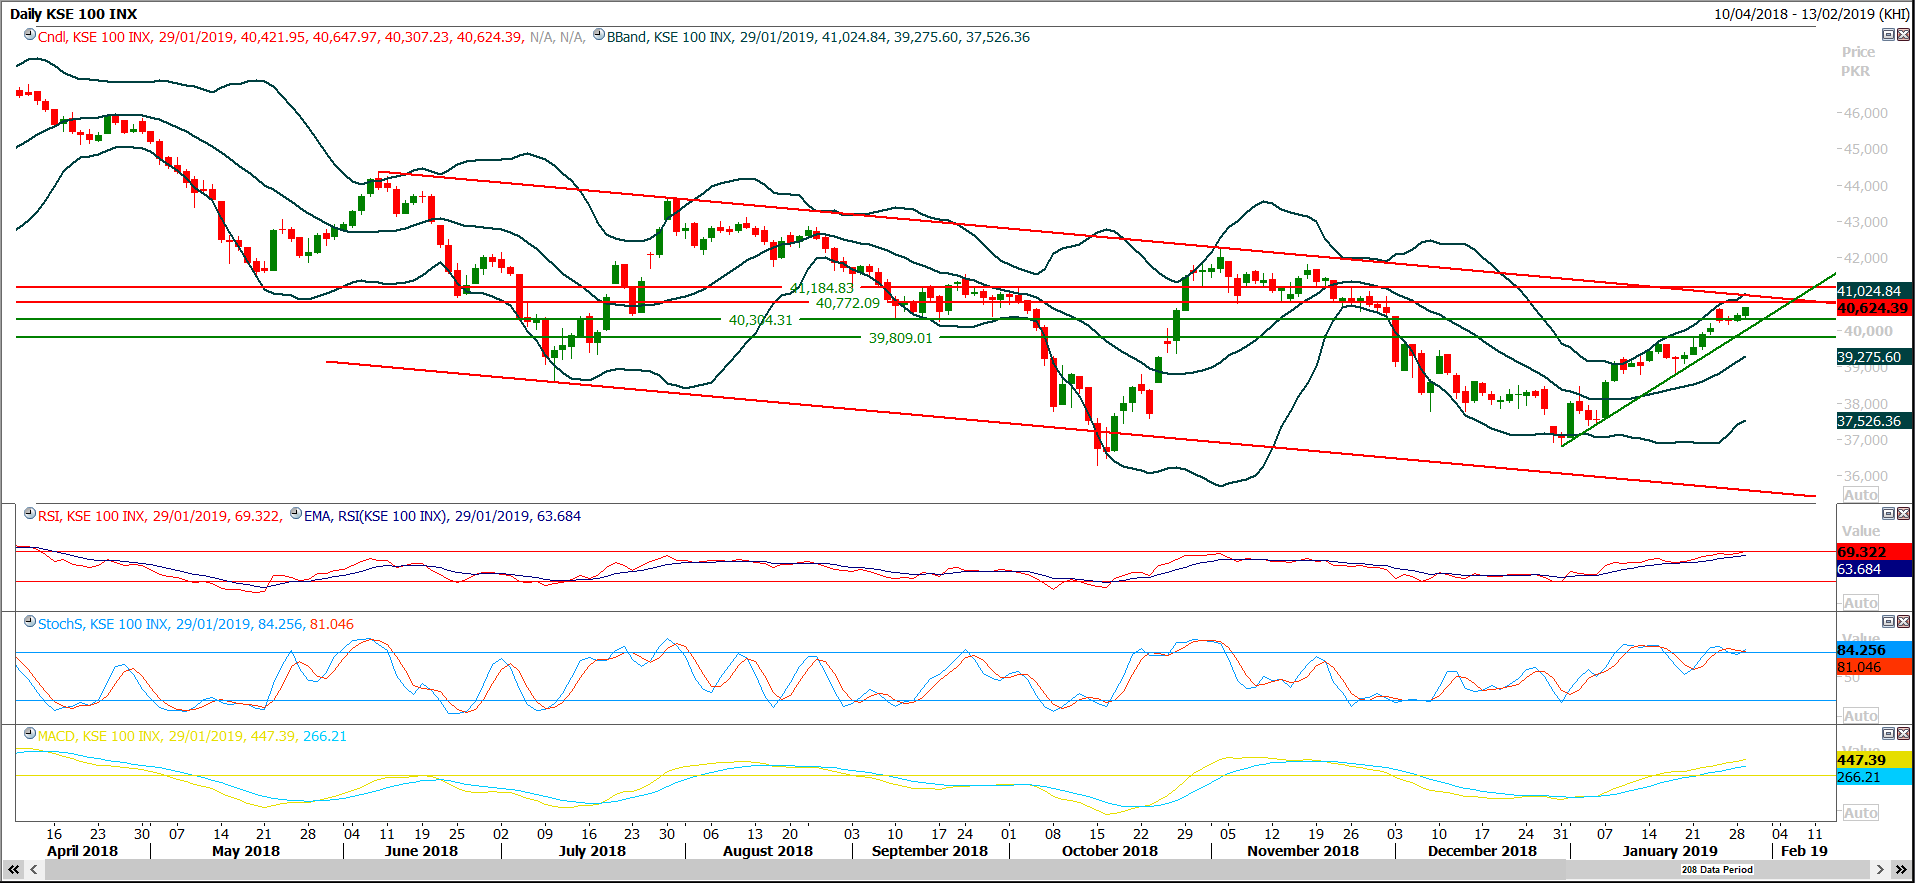Click the June 2018 month label
1915x883 pixels.
[421, 851]
